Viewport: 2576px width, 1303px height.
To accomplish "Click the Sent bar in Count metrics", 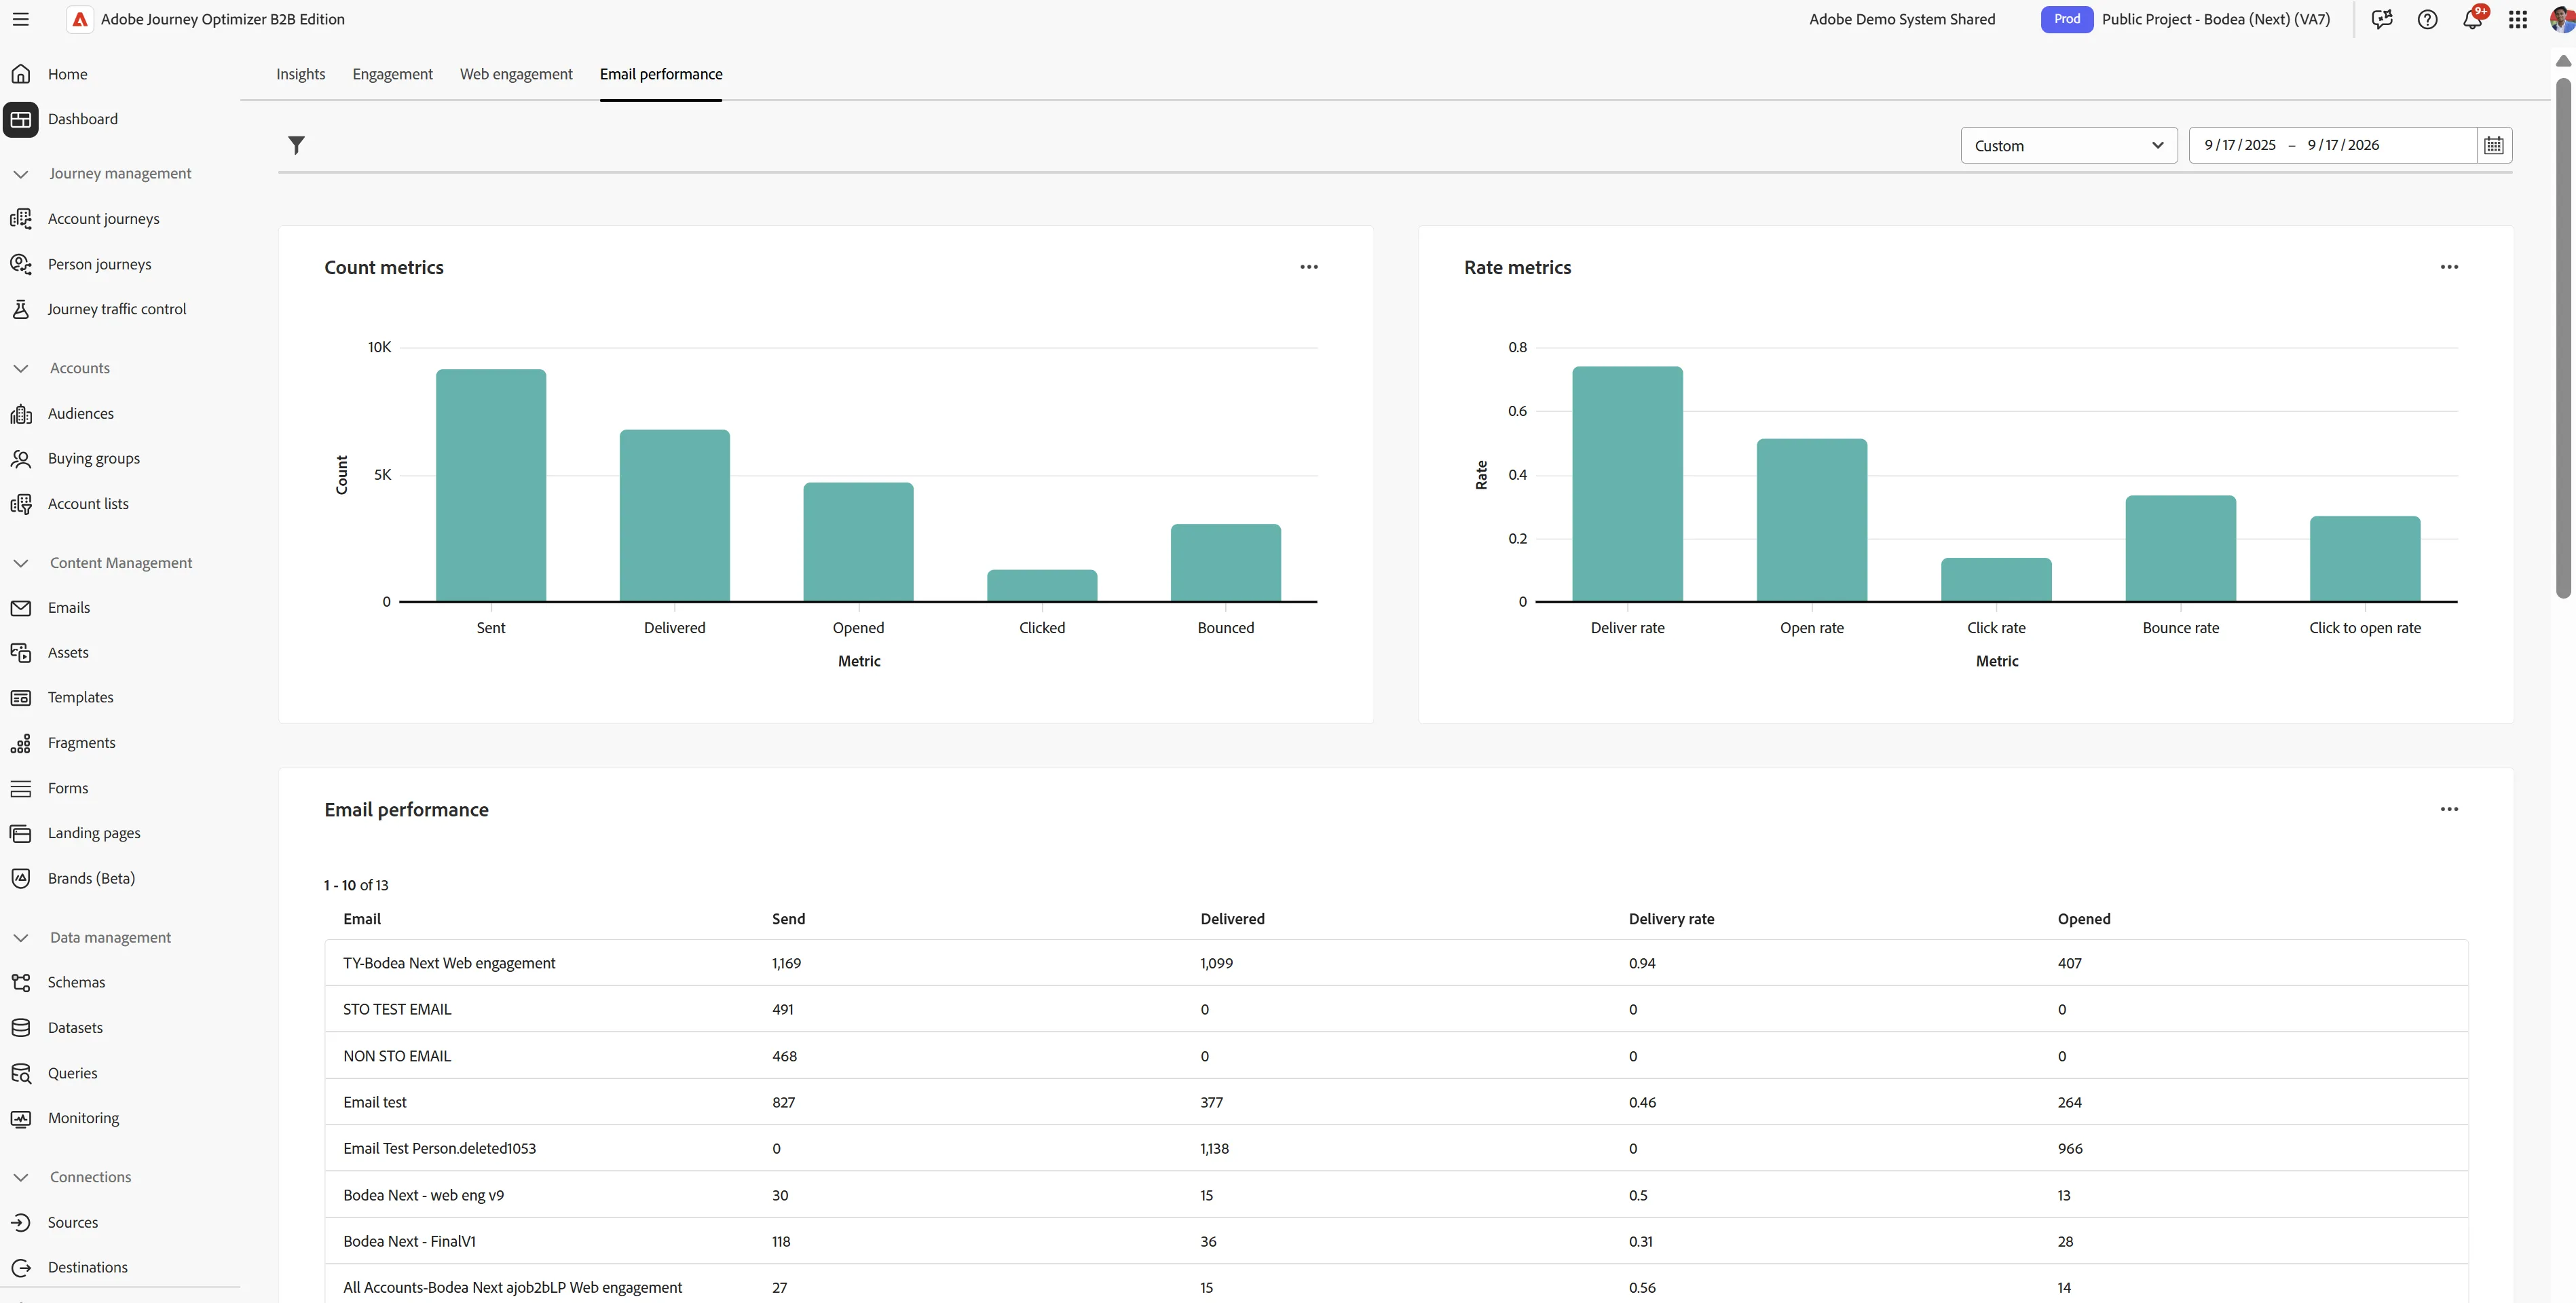I will click(x=490, y=485).
